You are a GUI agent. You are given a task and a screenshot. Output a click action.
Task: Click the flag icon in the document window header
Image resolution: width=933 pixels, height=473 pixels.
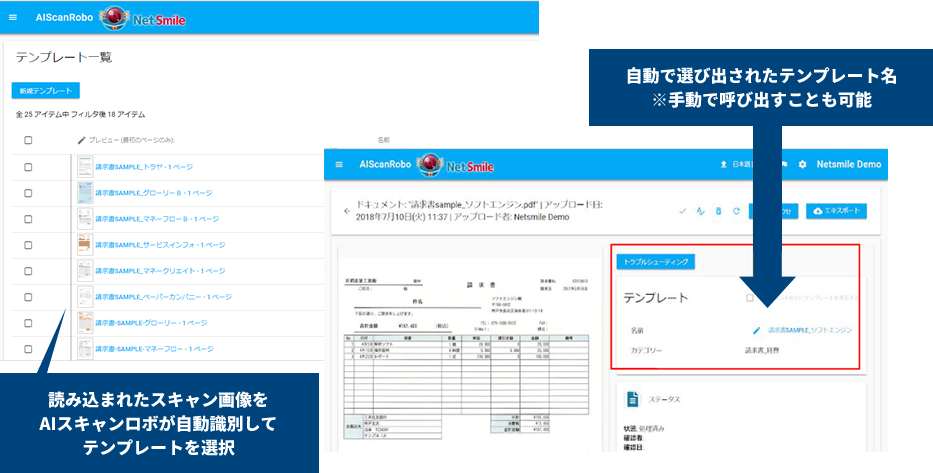coord(784,164)
